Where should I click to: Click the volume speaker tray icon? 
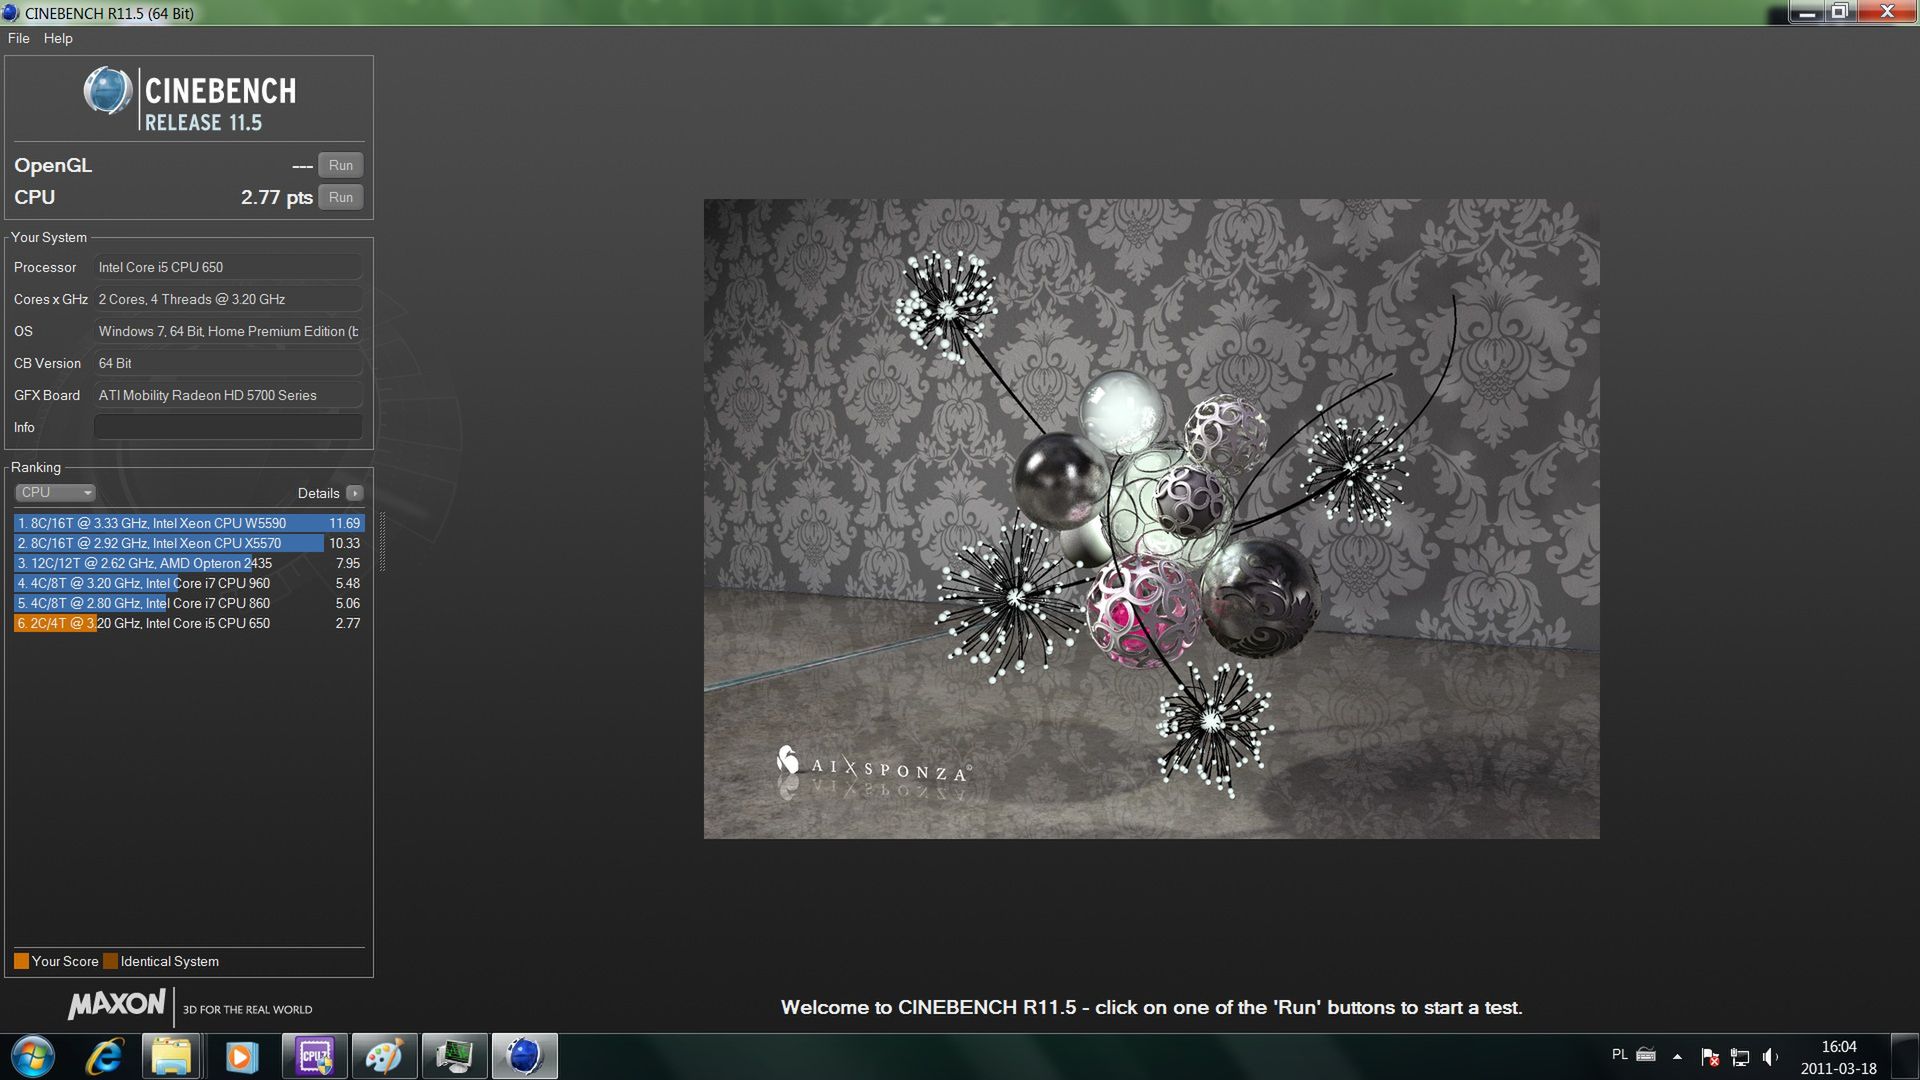tap(1770, 1057)
